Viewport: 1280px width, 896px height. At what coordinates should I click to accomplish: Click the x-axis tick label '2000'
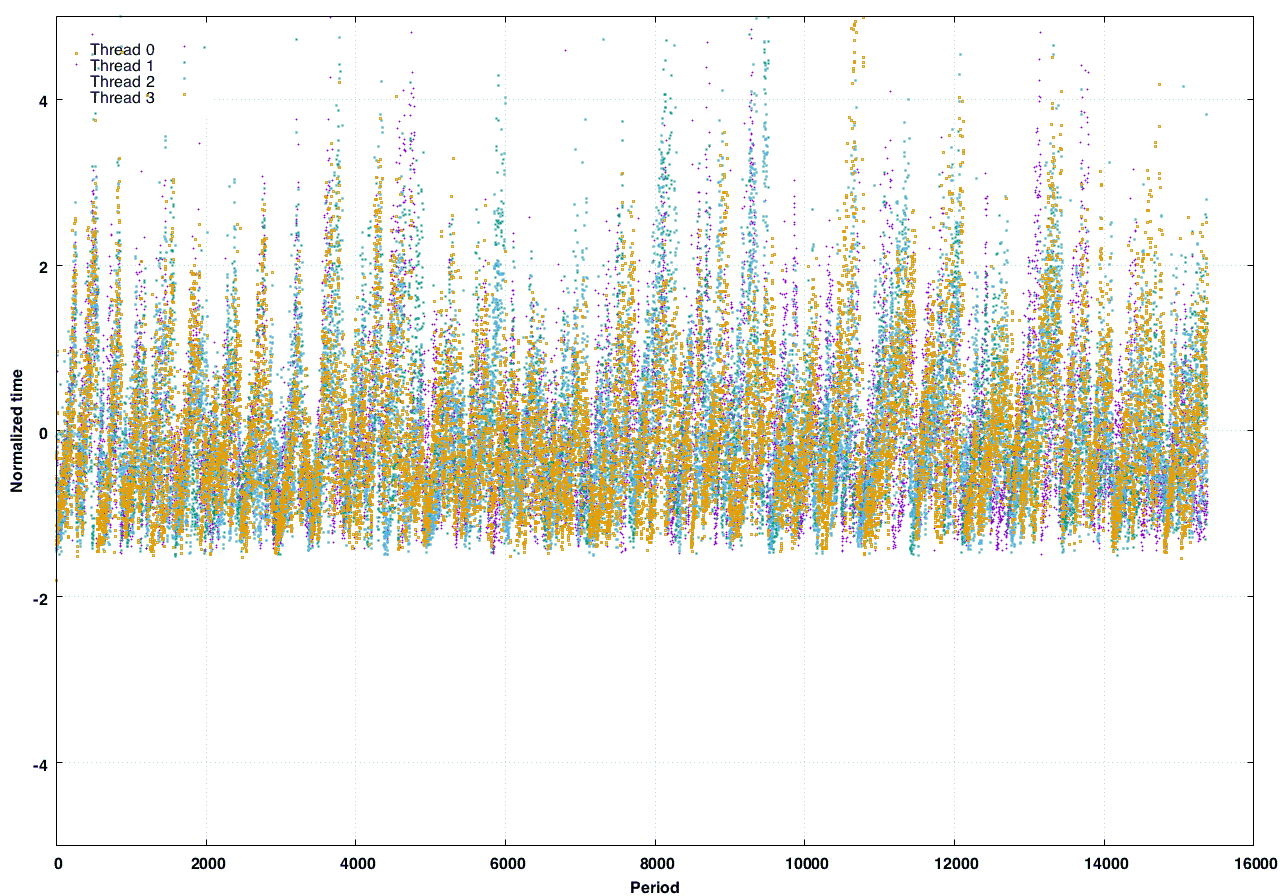point(206,863)
